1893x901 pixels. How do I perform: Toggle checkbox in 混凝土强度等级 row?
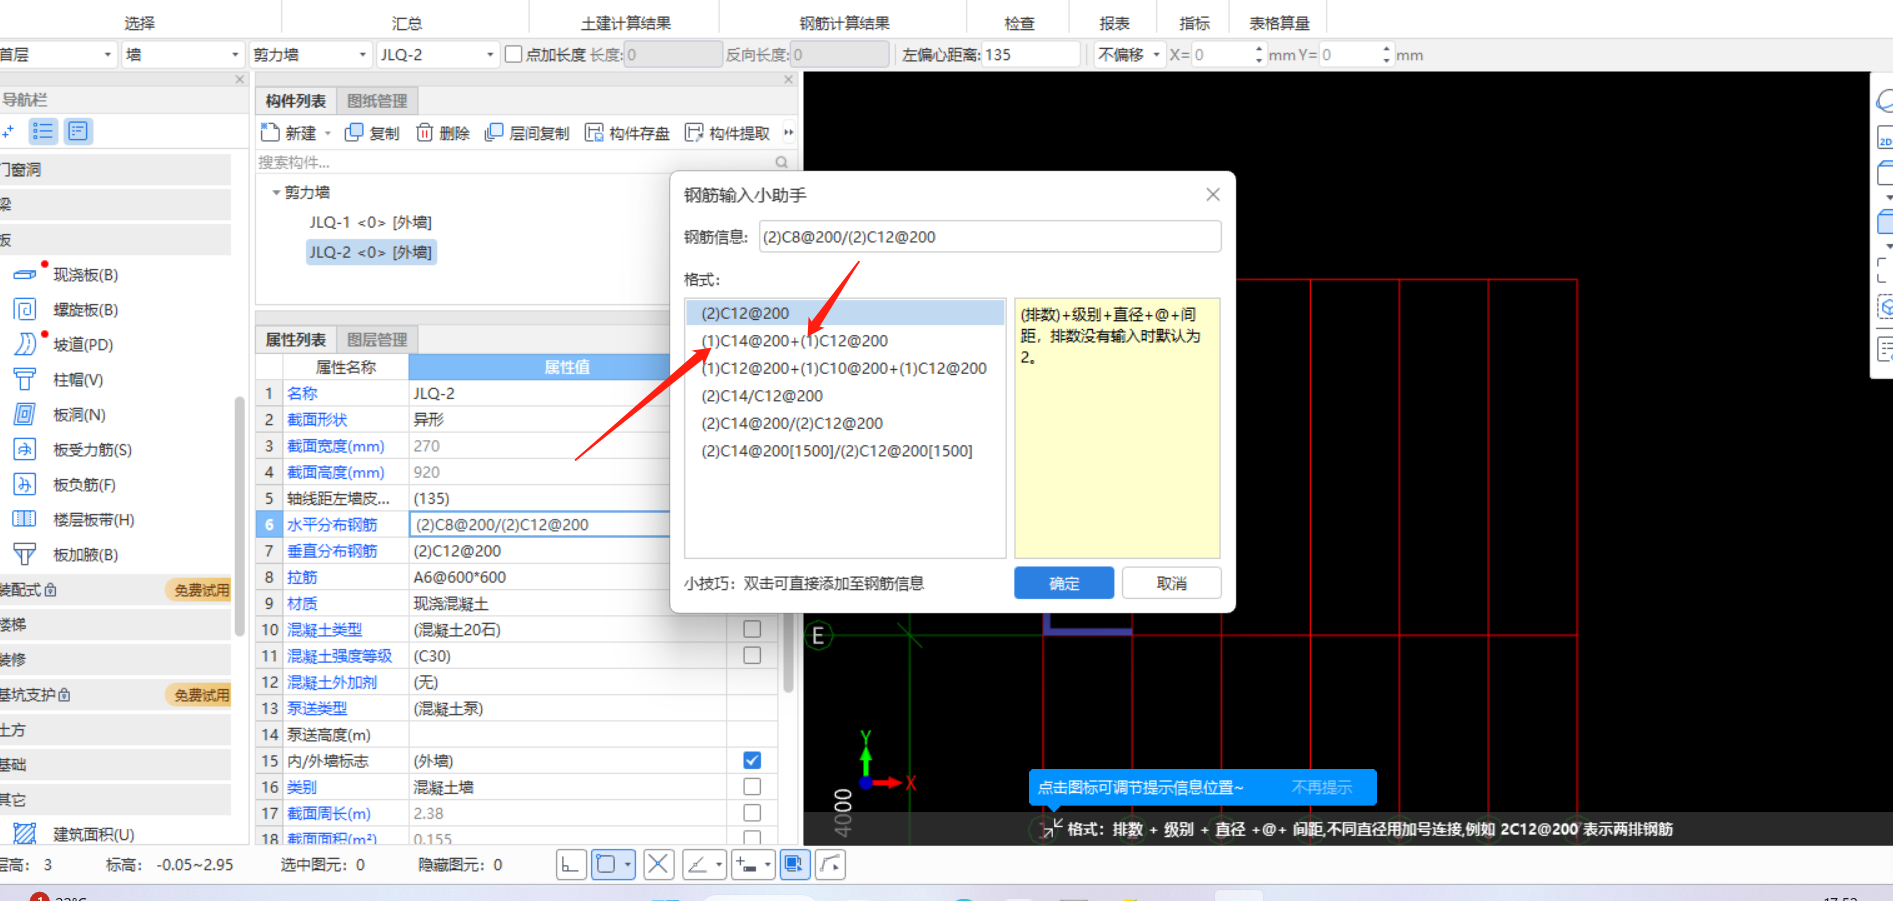(752, 655)
